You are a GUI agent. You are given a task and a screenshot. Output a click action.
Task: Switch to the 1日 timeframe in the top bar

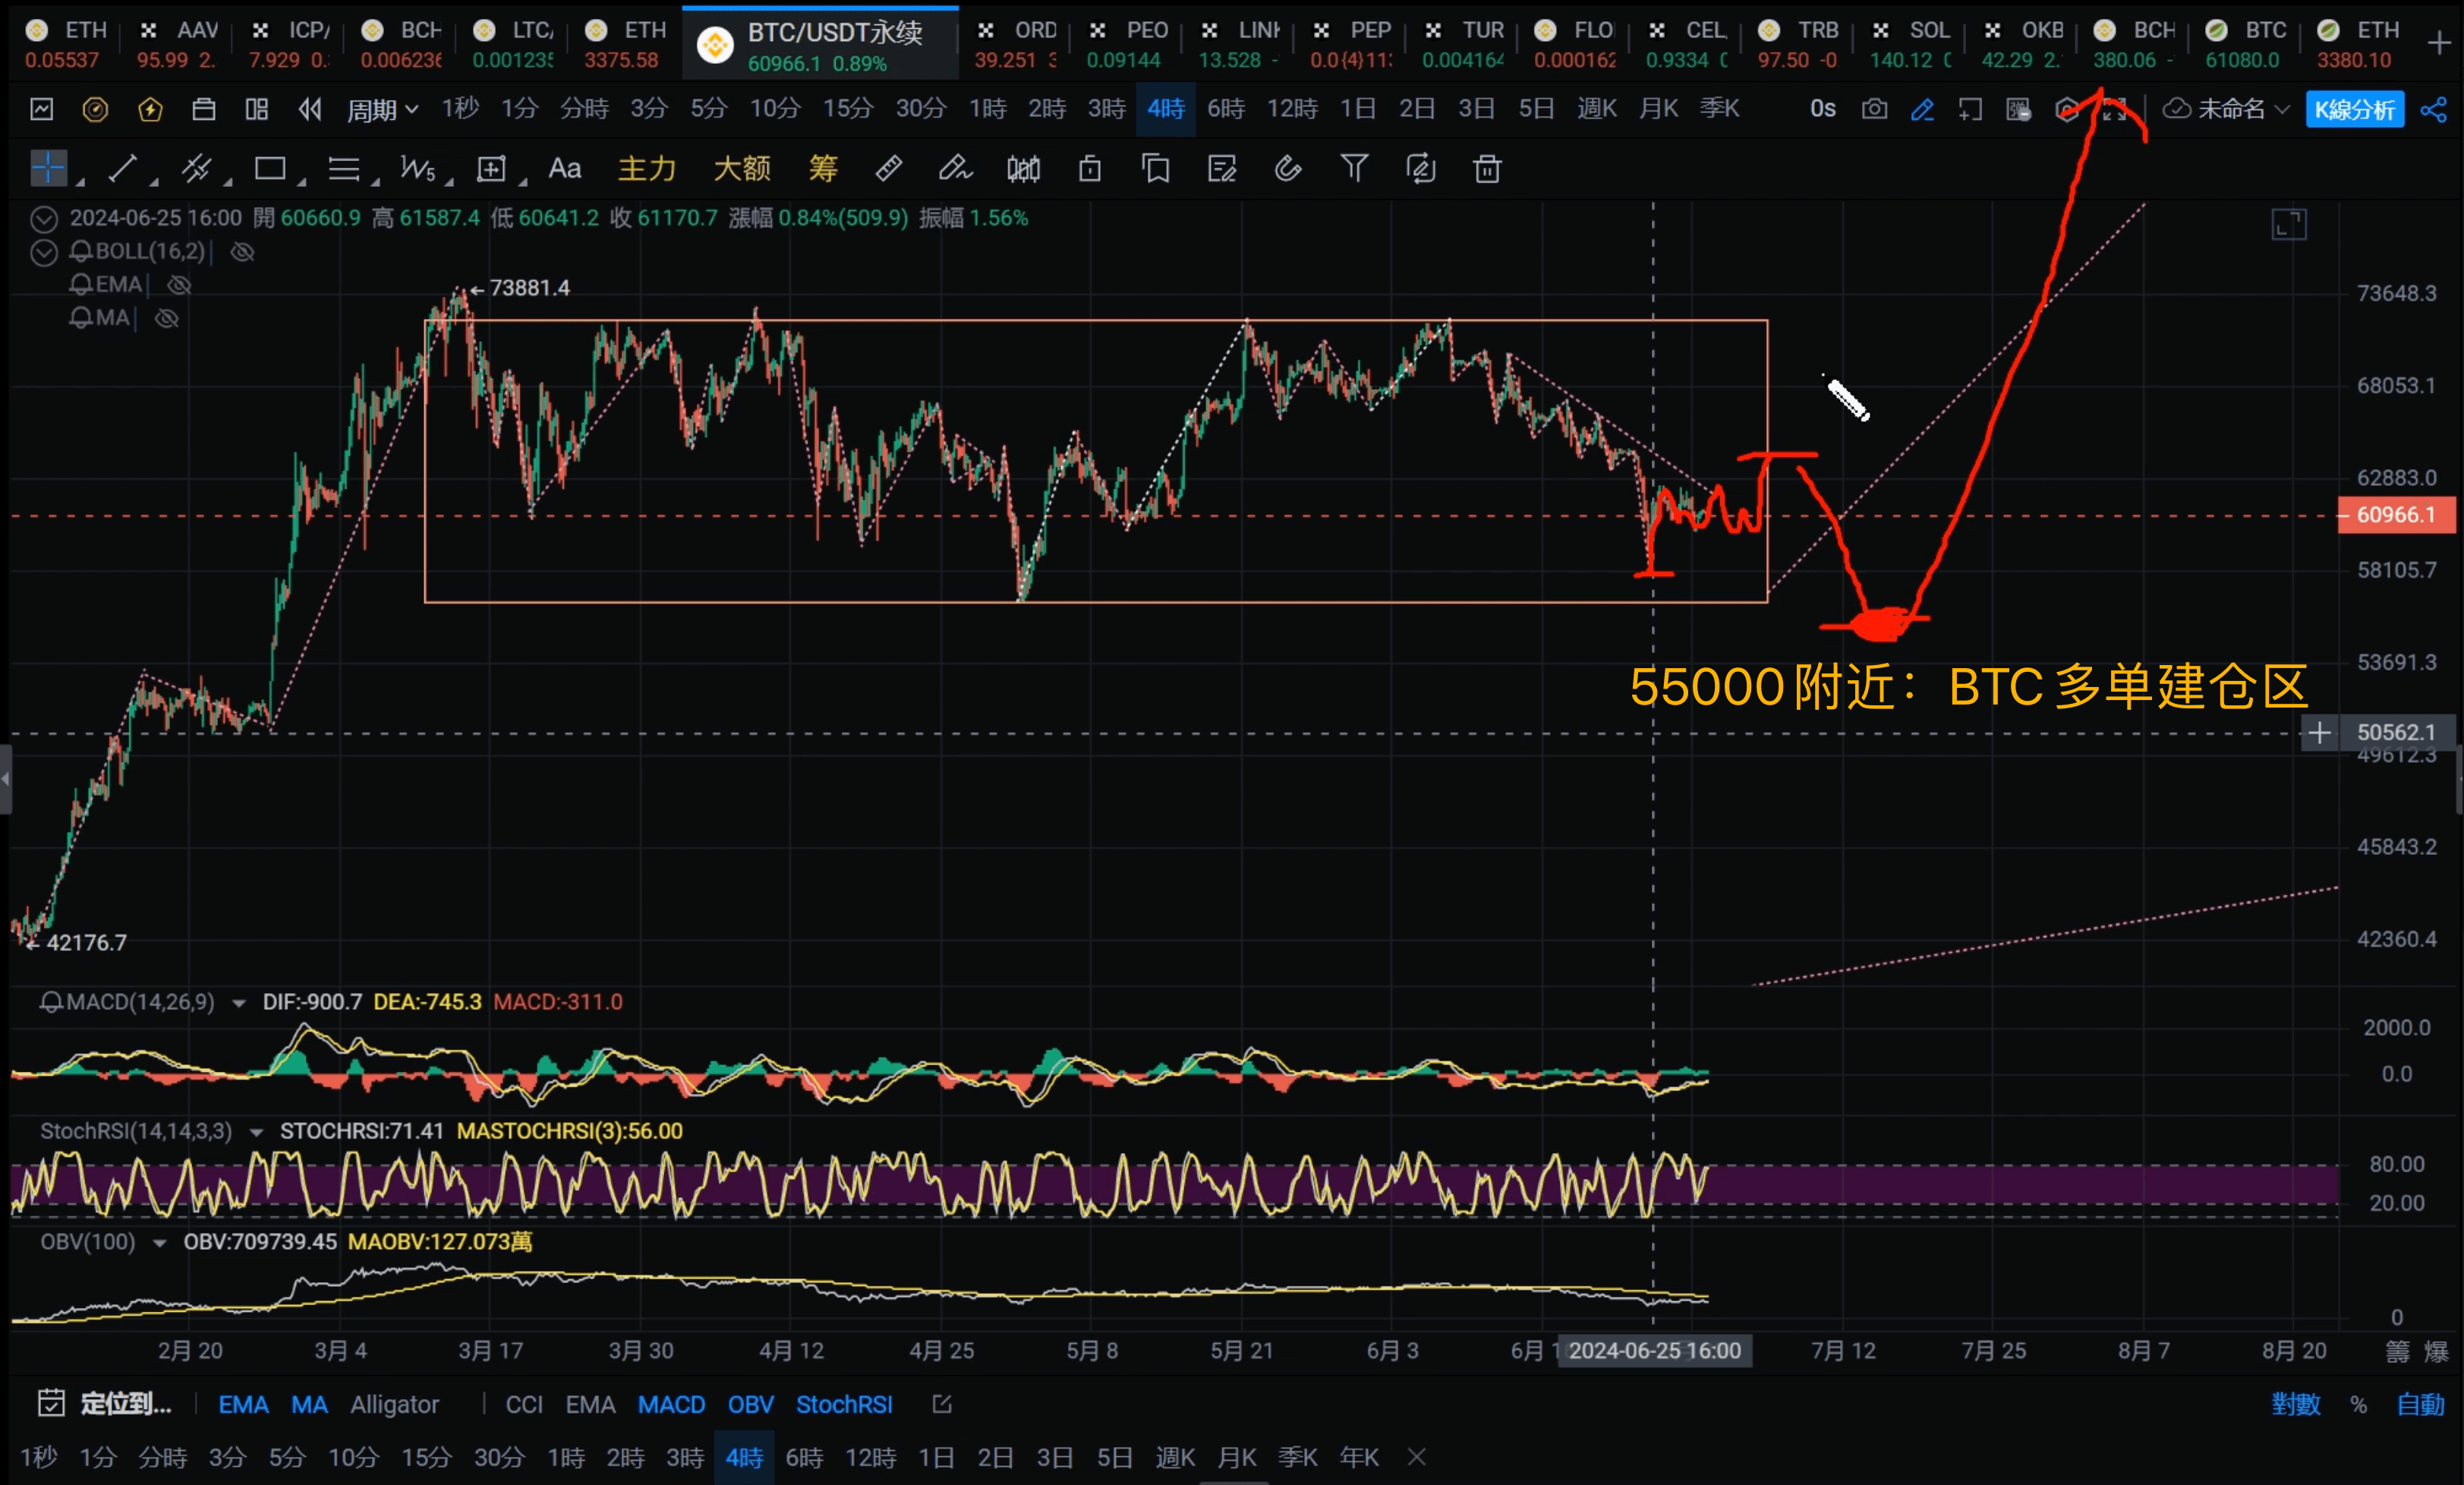(1357, 108)
